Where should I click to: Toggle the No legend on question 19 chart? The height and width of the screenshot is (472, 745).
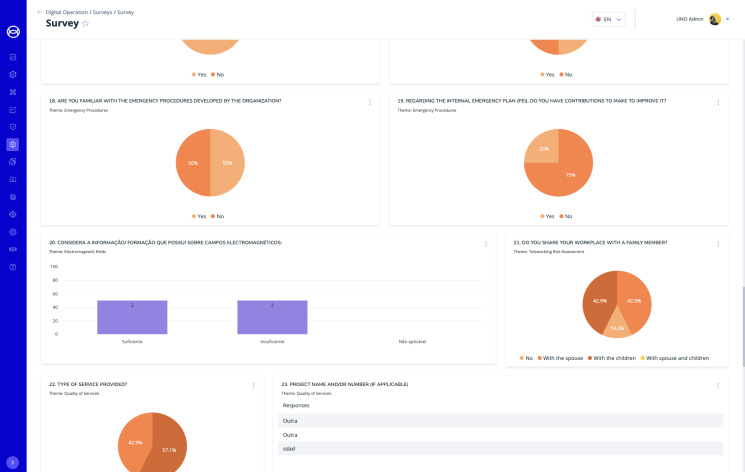pyautogui.click(x=564, y=216)
